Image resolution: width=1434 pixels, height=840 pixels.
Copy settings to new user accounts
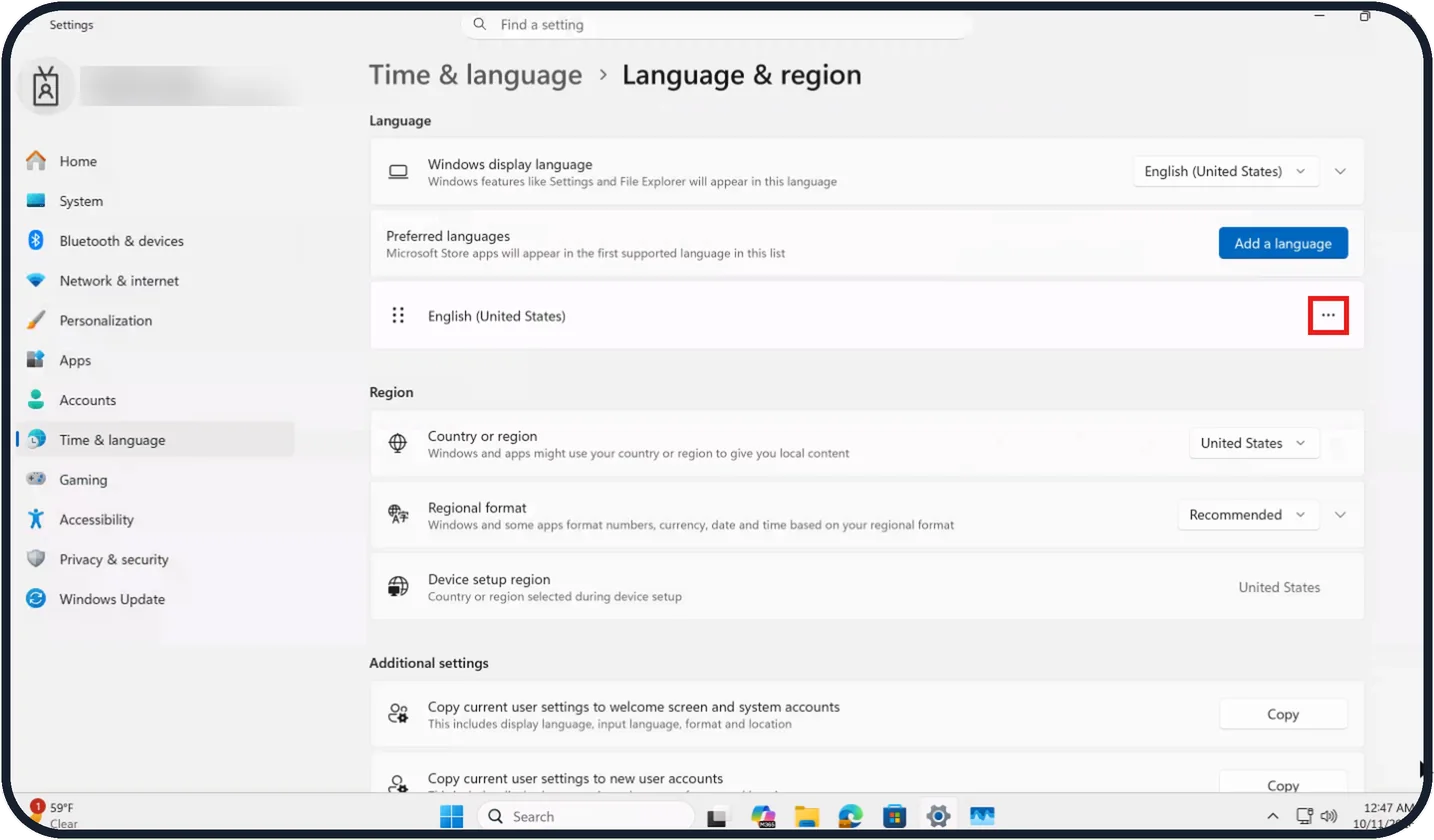pos(1283,784)
